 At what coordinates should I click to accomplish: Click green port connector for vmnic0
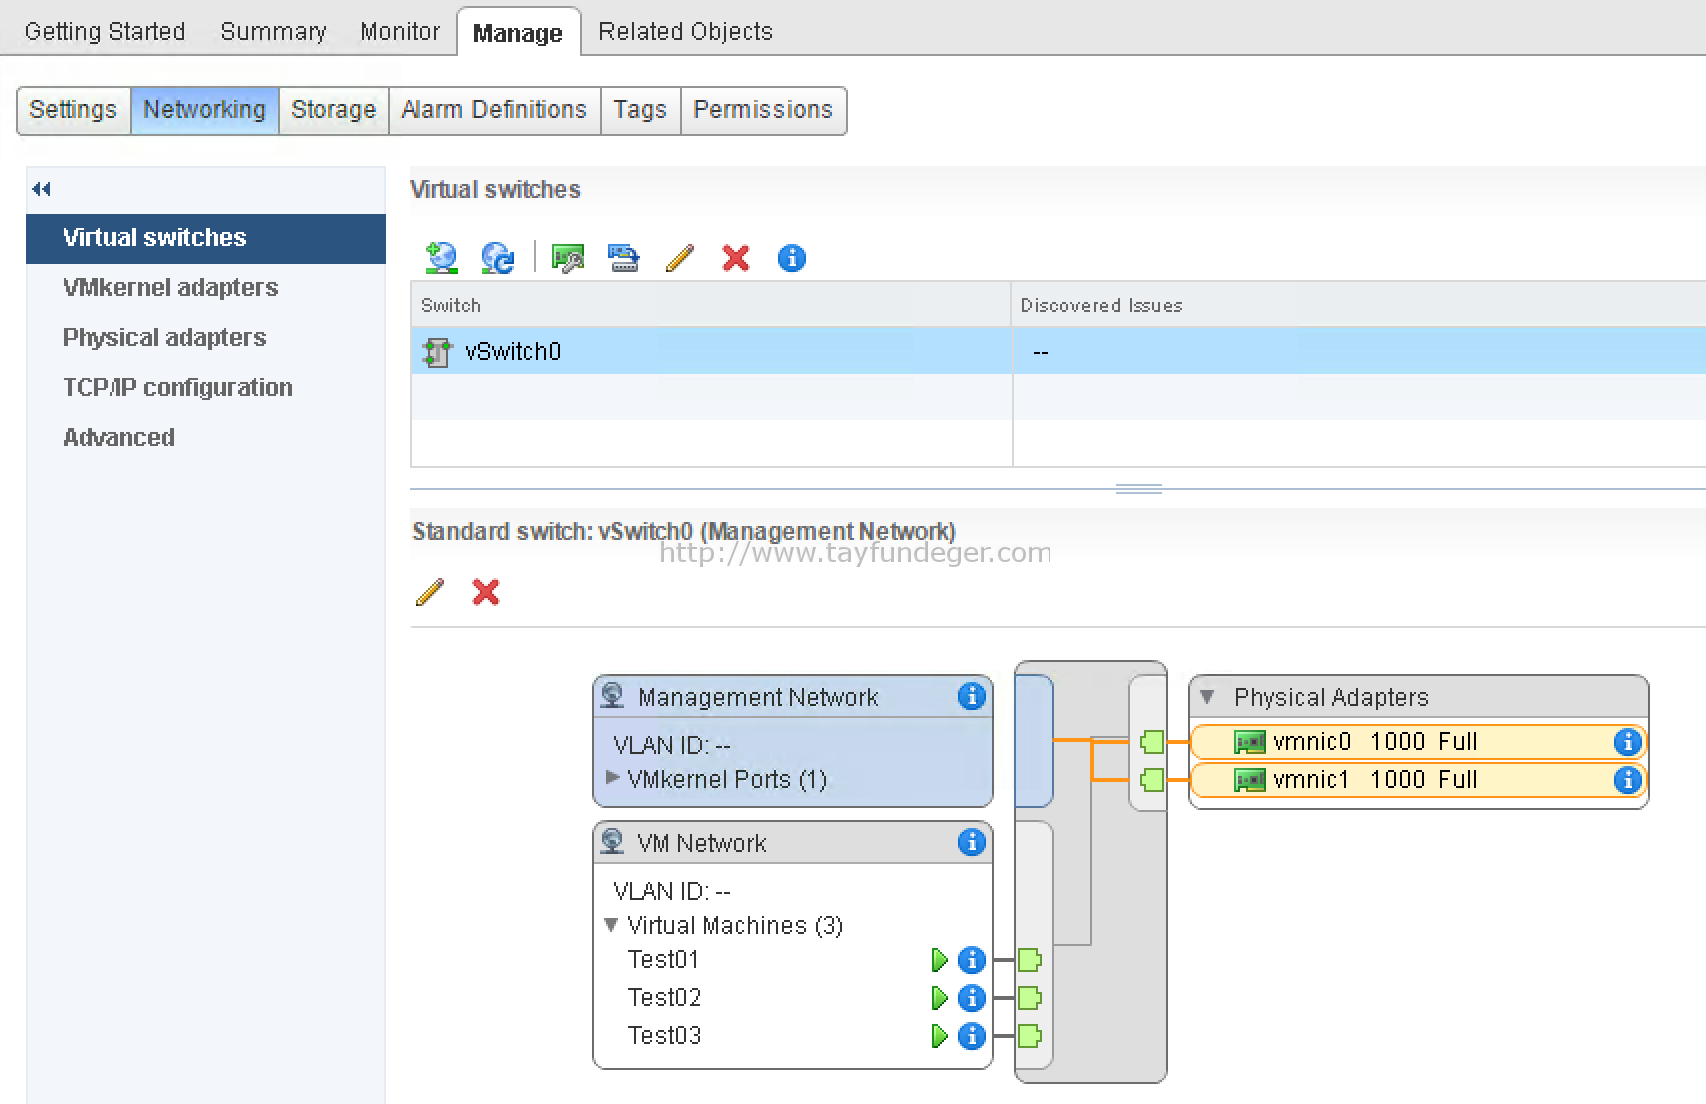click(x=1151, y=742)
